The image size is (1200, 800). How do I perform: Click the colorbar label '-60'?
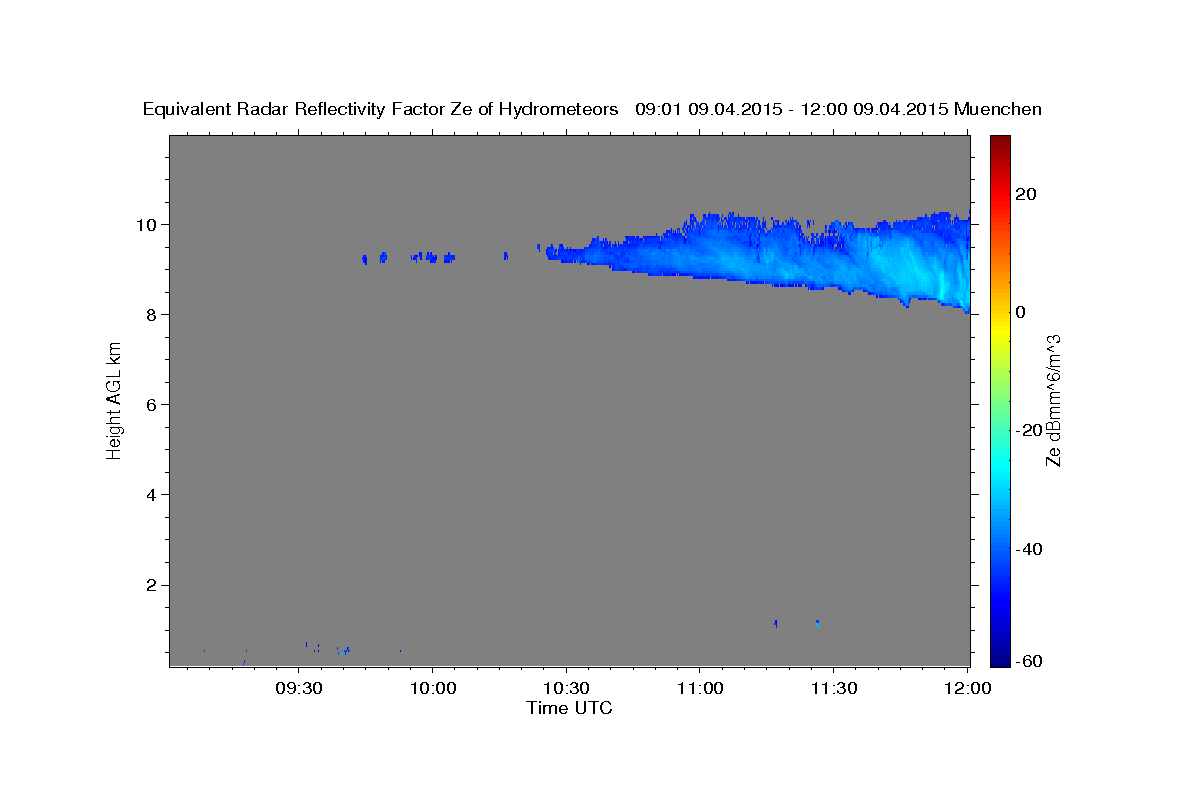point(1028,661)
